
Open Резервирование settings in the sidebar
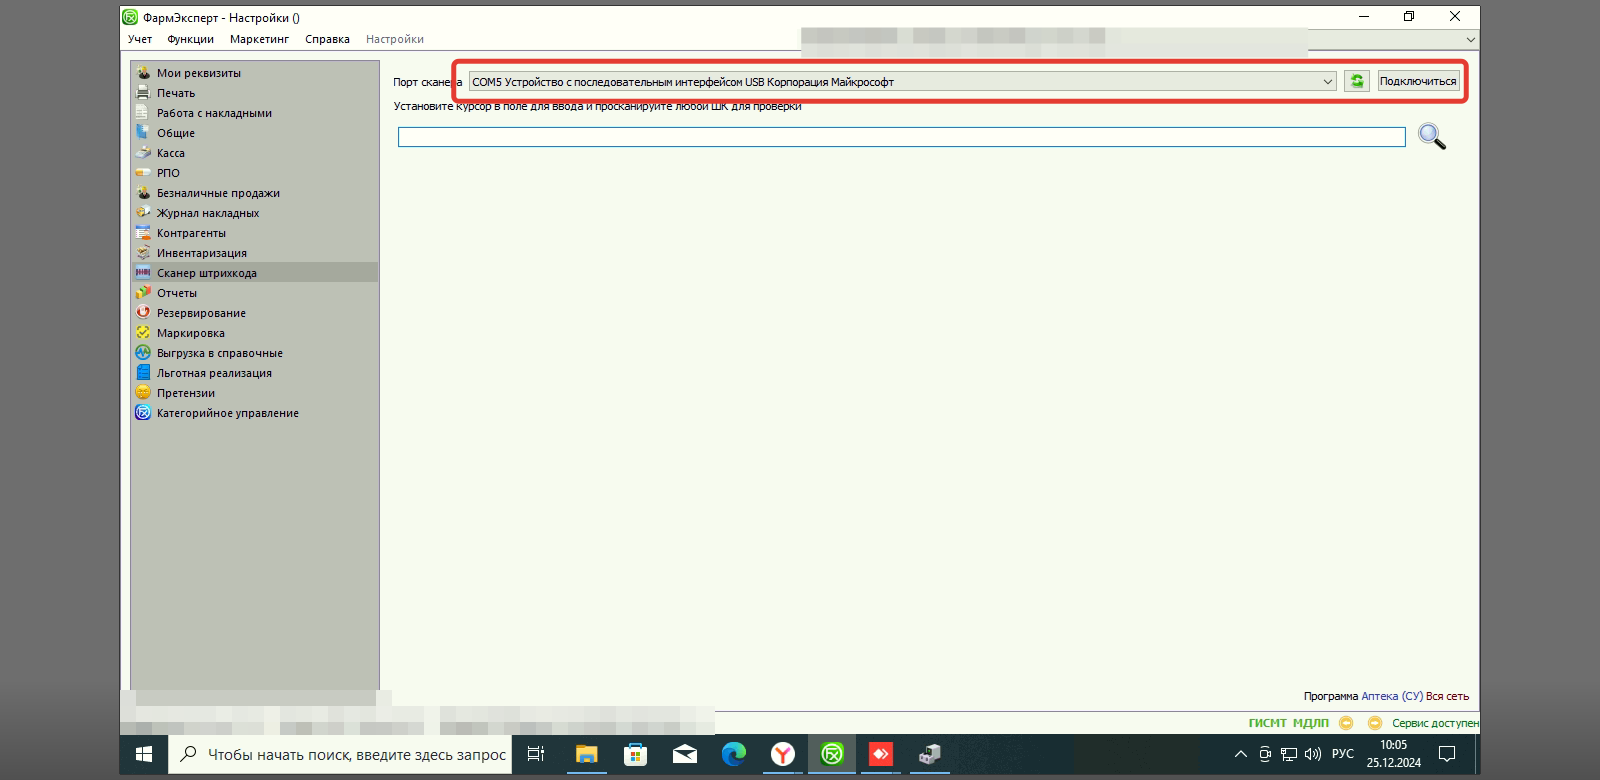pos(201,313)
